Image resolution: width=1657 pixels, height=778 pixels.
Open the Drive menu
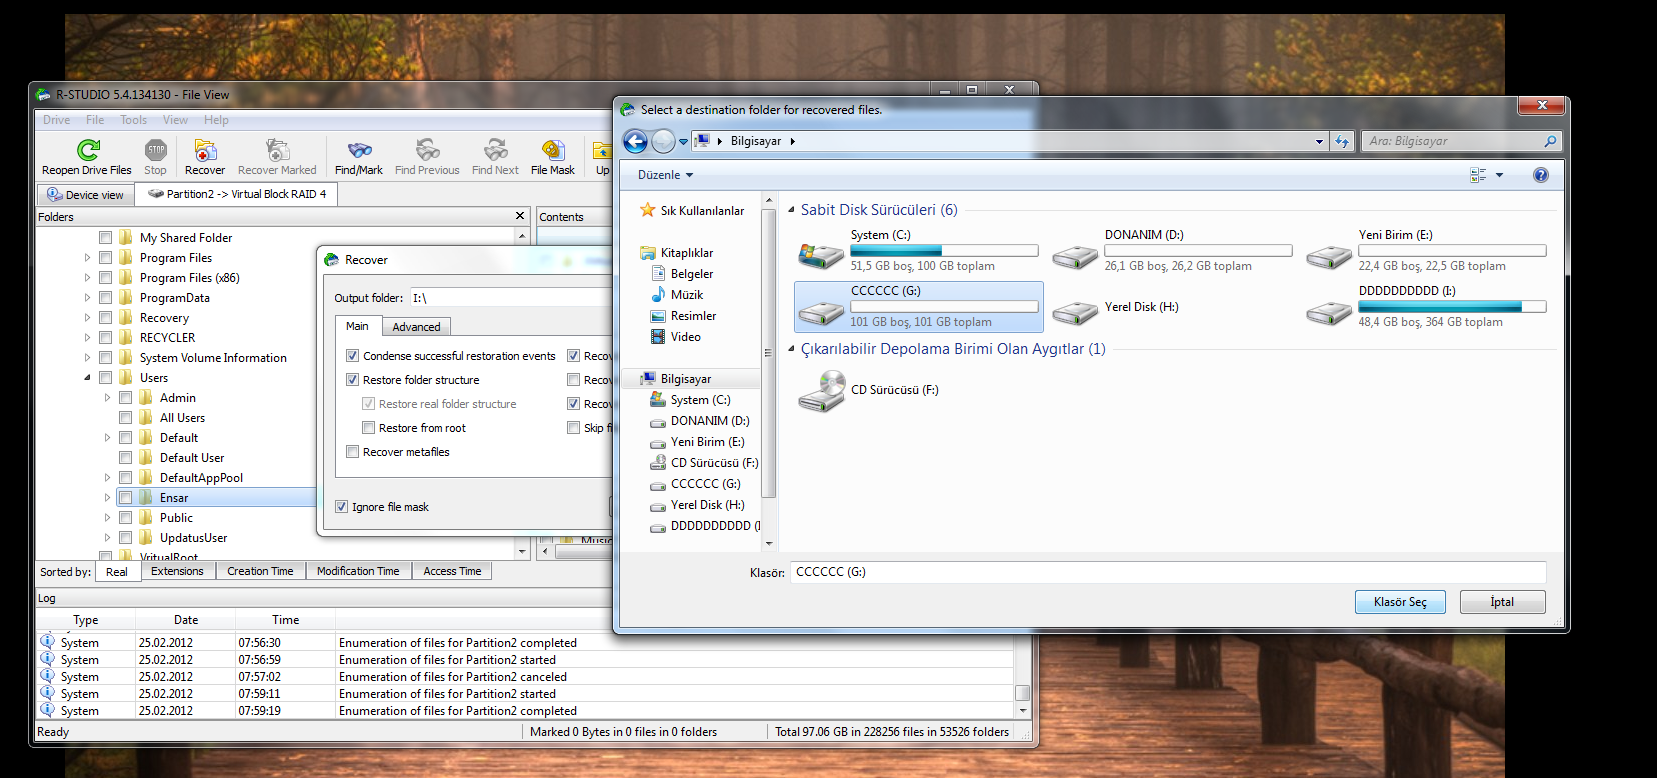click(56, 120)
